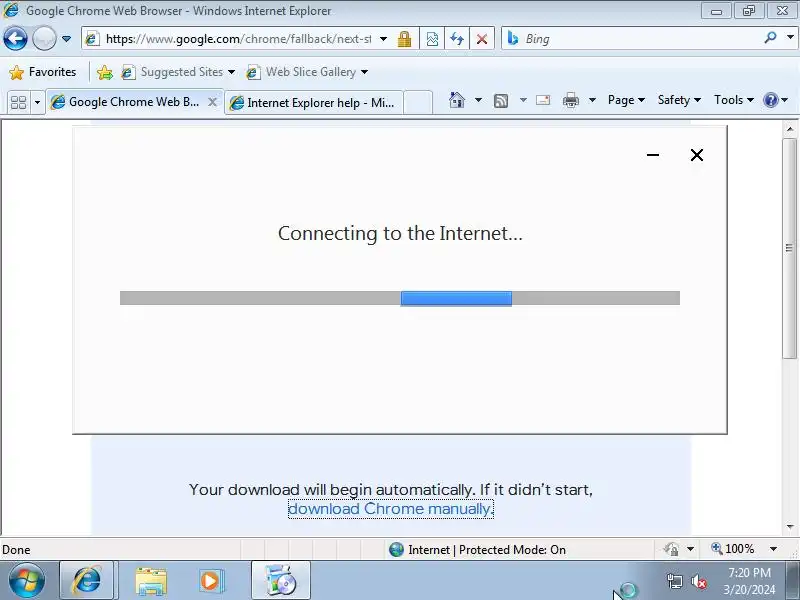
Task: Click the download Chrome manually link
Action: click(391, 509)
